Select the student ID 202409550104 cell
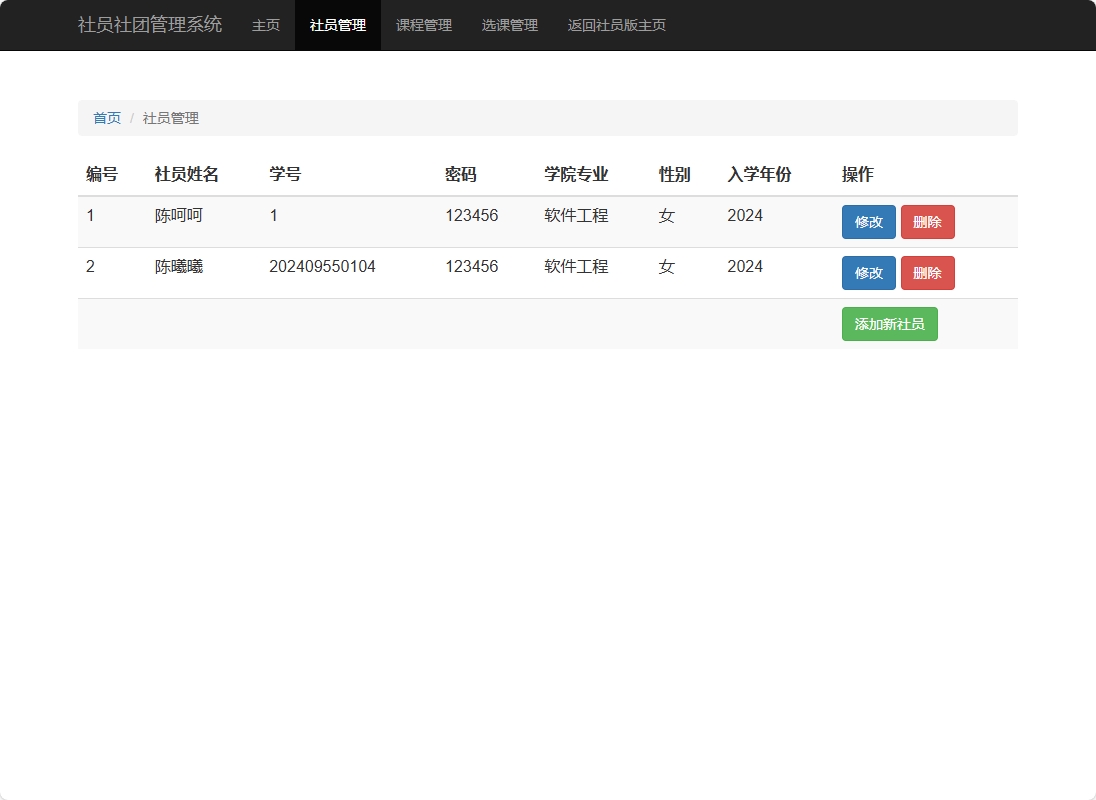 coord(322,266)
